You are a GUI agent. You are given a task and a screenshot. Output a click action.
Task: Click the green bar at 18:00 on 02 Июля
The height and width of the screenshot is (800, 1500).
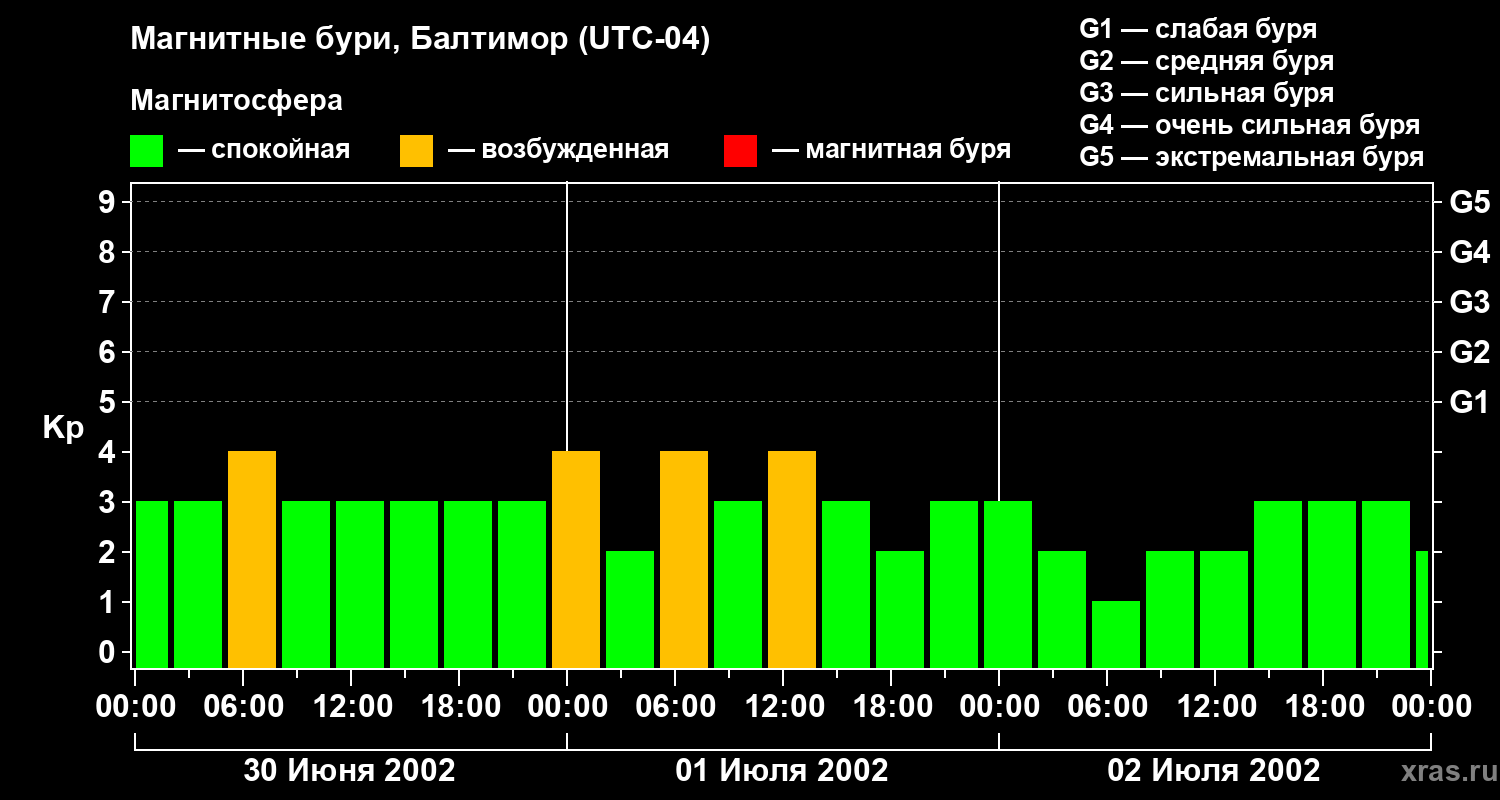[x=1332, y=585]
